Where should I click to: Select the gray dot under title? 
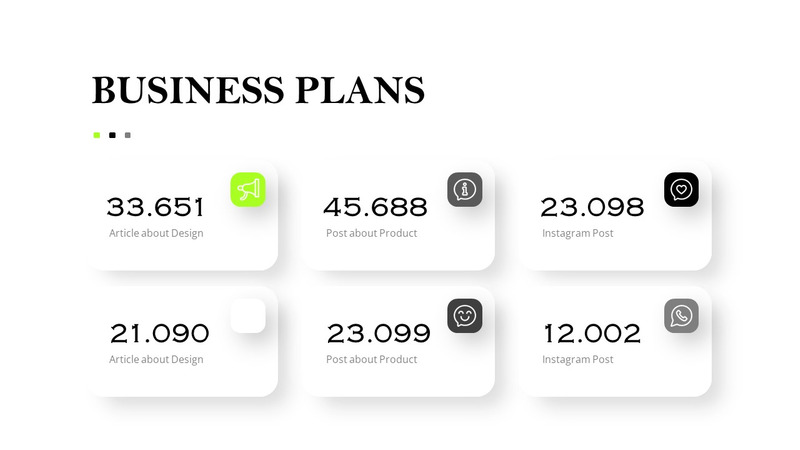pyautogui.click(x=128, y=135)
